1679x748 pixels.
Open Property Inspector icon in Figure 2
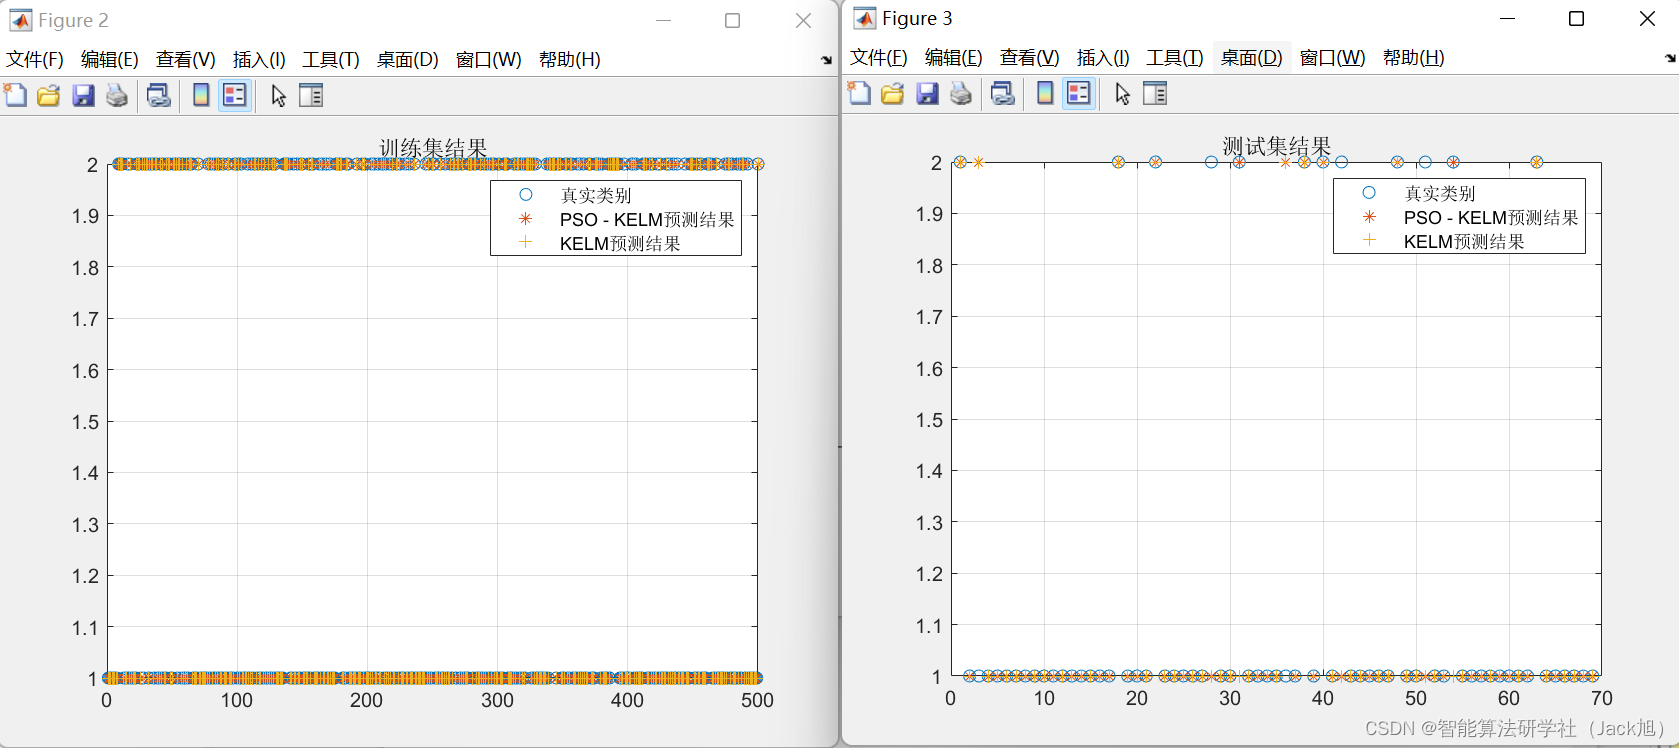[311, 95]
